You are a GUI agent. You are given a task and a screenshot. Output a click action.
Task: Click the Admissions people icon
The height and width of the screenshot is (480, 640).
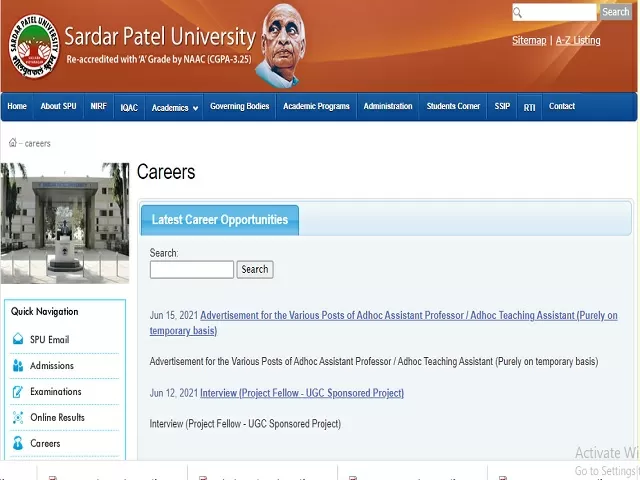(x=18, y=365)
